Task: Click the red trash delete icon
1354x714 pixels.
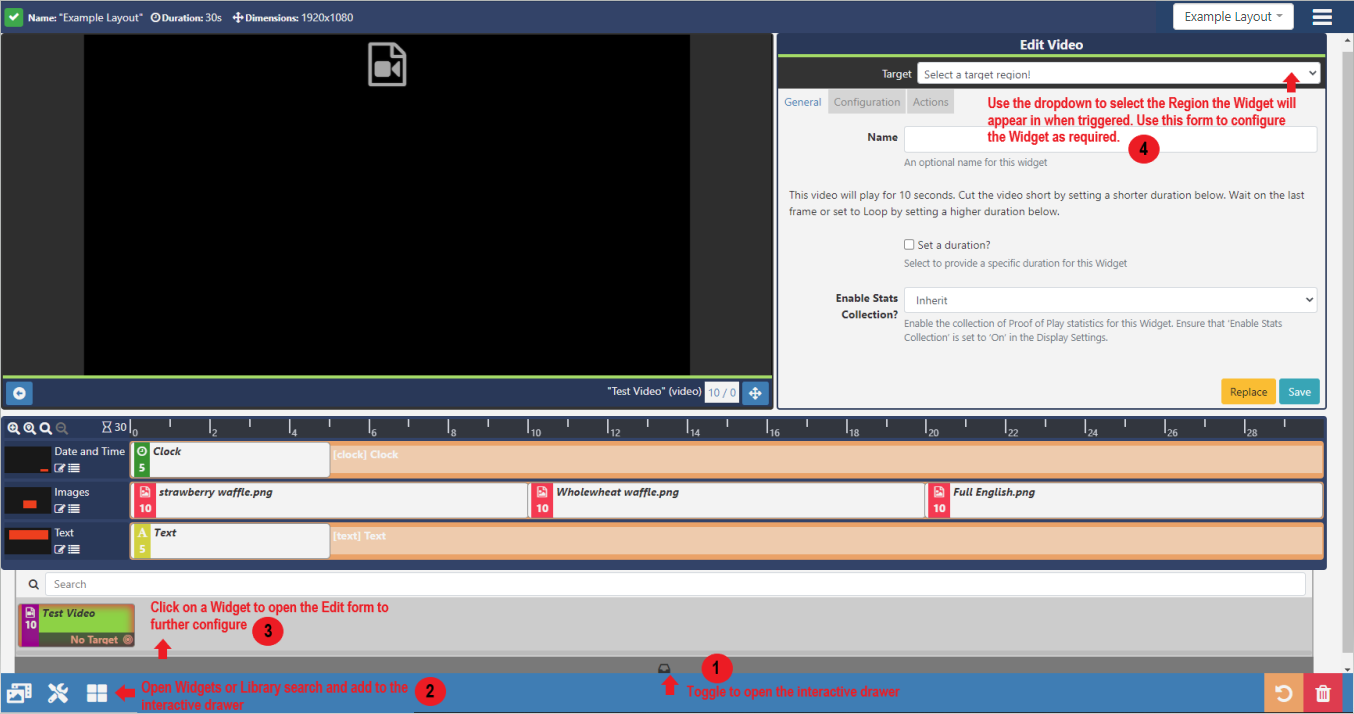Action: pos(1323,693)
